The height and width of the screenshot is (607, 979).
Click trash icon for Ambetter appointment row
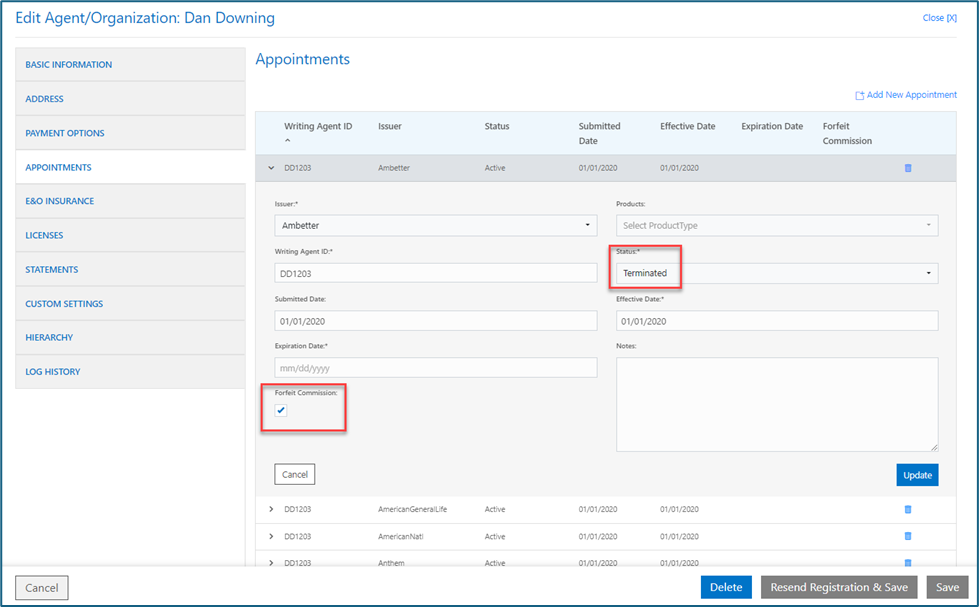tap(908, 168)
